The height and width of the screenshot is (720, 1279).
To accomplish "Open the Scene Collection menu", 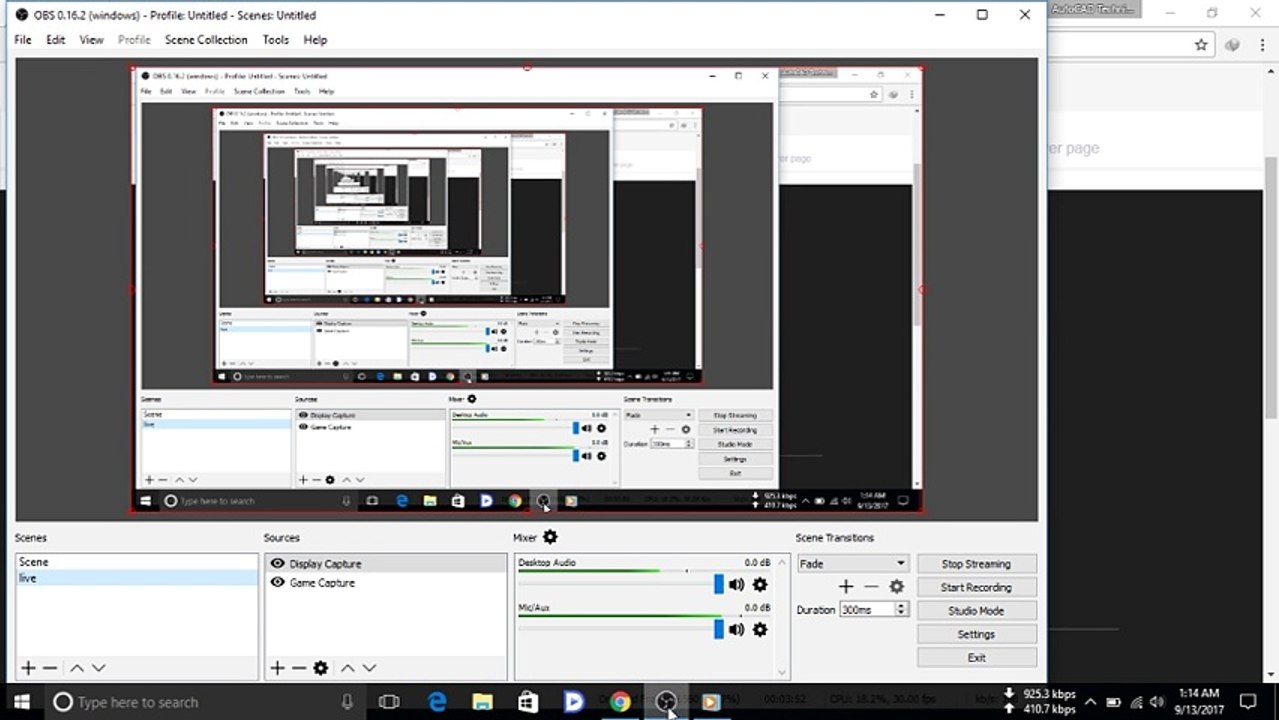I will 206,40.
